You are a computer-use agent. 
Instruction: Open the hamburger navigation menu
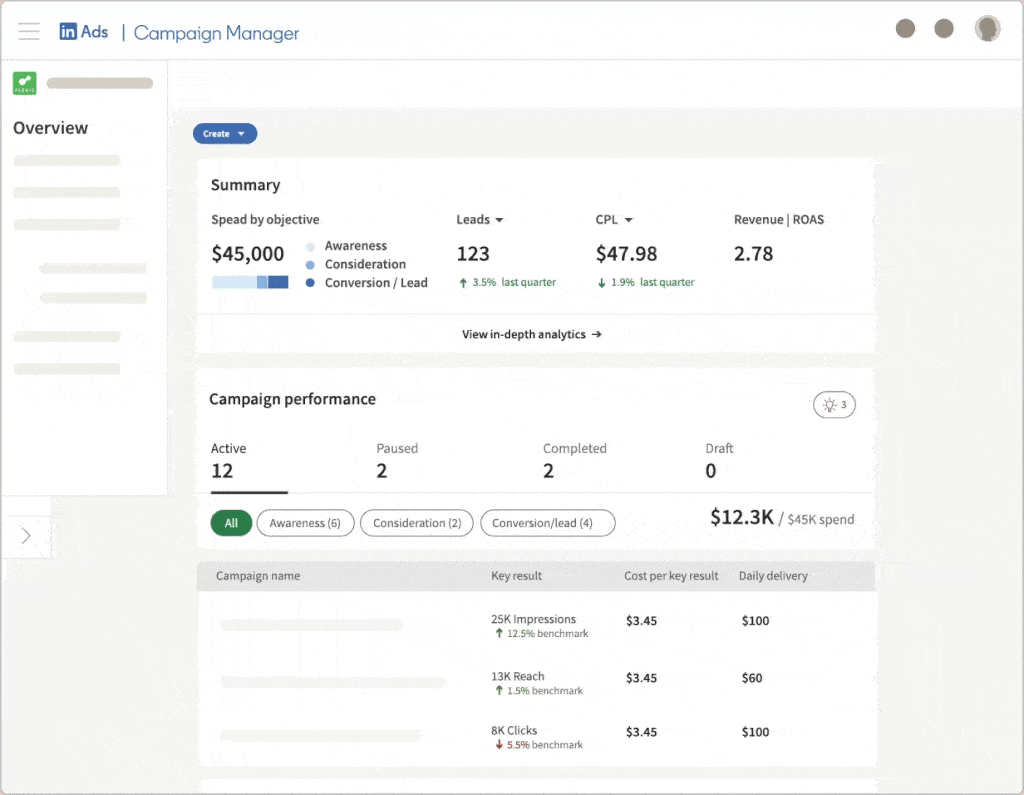(29, 31)
